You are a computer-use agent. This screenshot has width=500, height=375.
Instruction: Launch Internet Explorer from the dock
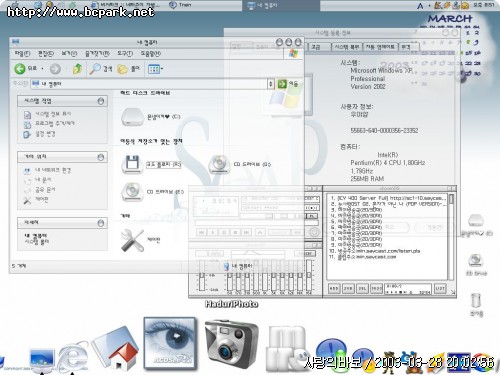(x=73, y=357)
